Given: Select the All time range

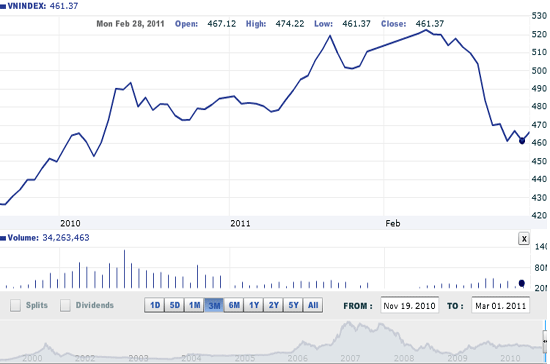Looking at the screenshot, I should [313, 305].
